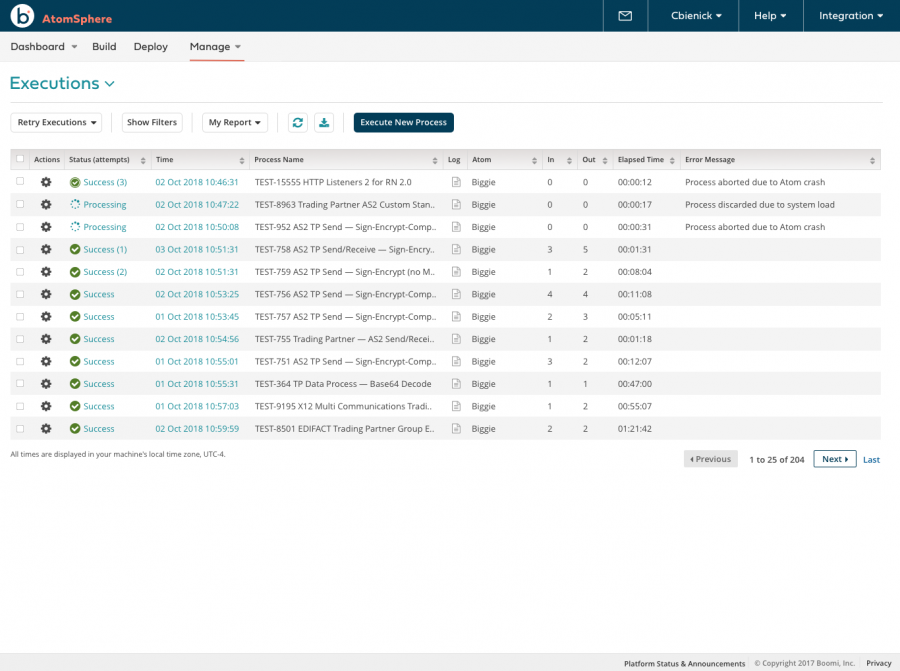Click the refresh executions icon
The width and height of the screenshot is (900, 671).
point(298,122)
